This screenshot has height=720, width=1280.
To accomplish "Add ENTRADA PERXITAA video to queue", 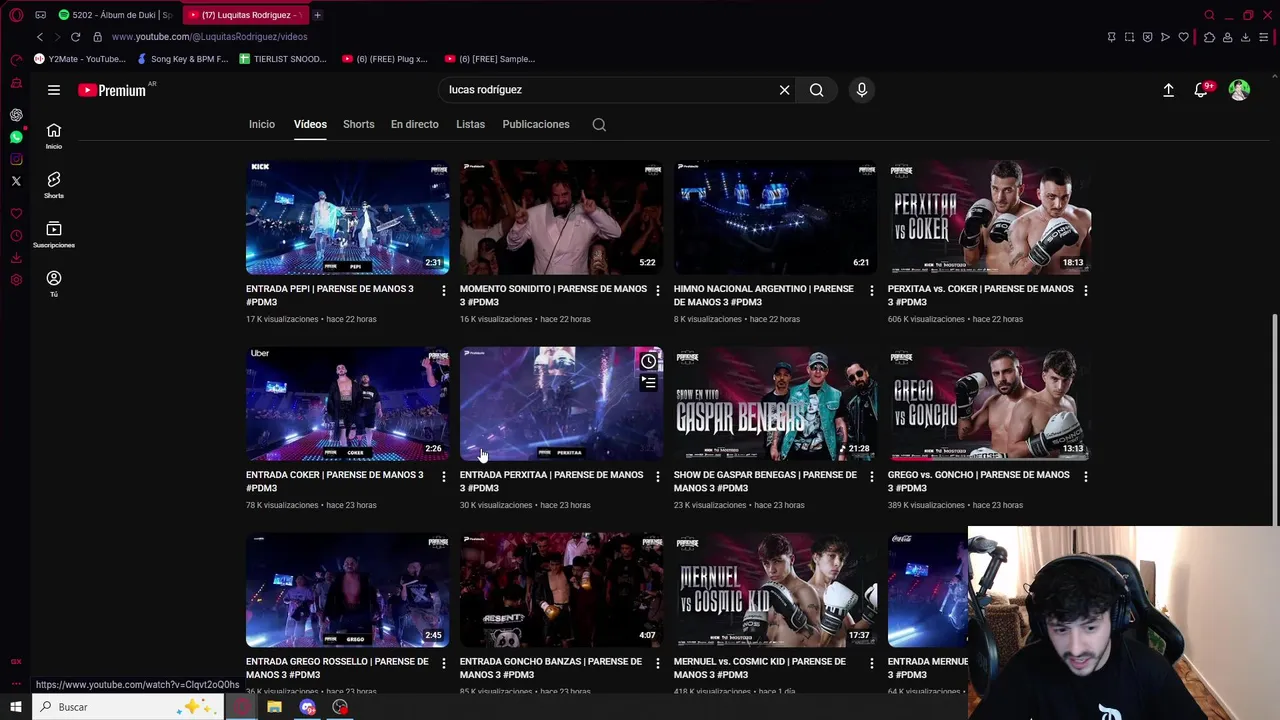I will click(649, 383).
